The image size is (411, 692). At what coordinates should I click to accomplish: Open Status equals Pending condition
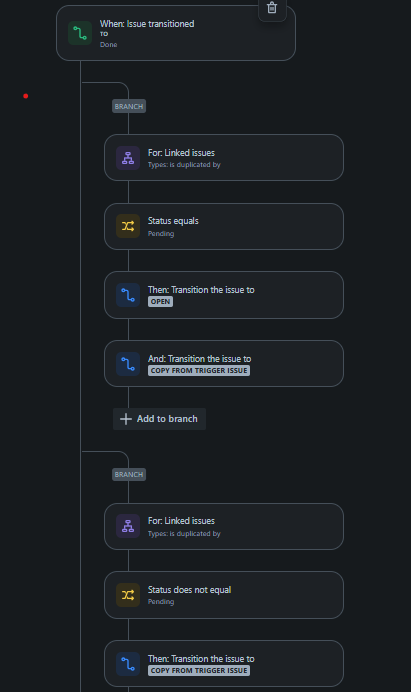pyautogui.click(x=224, y=226)
